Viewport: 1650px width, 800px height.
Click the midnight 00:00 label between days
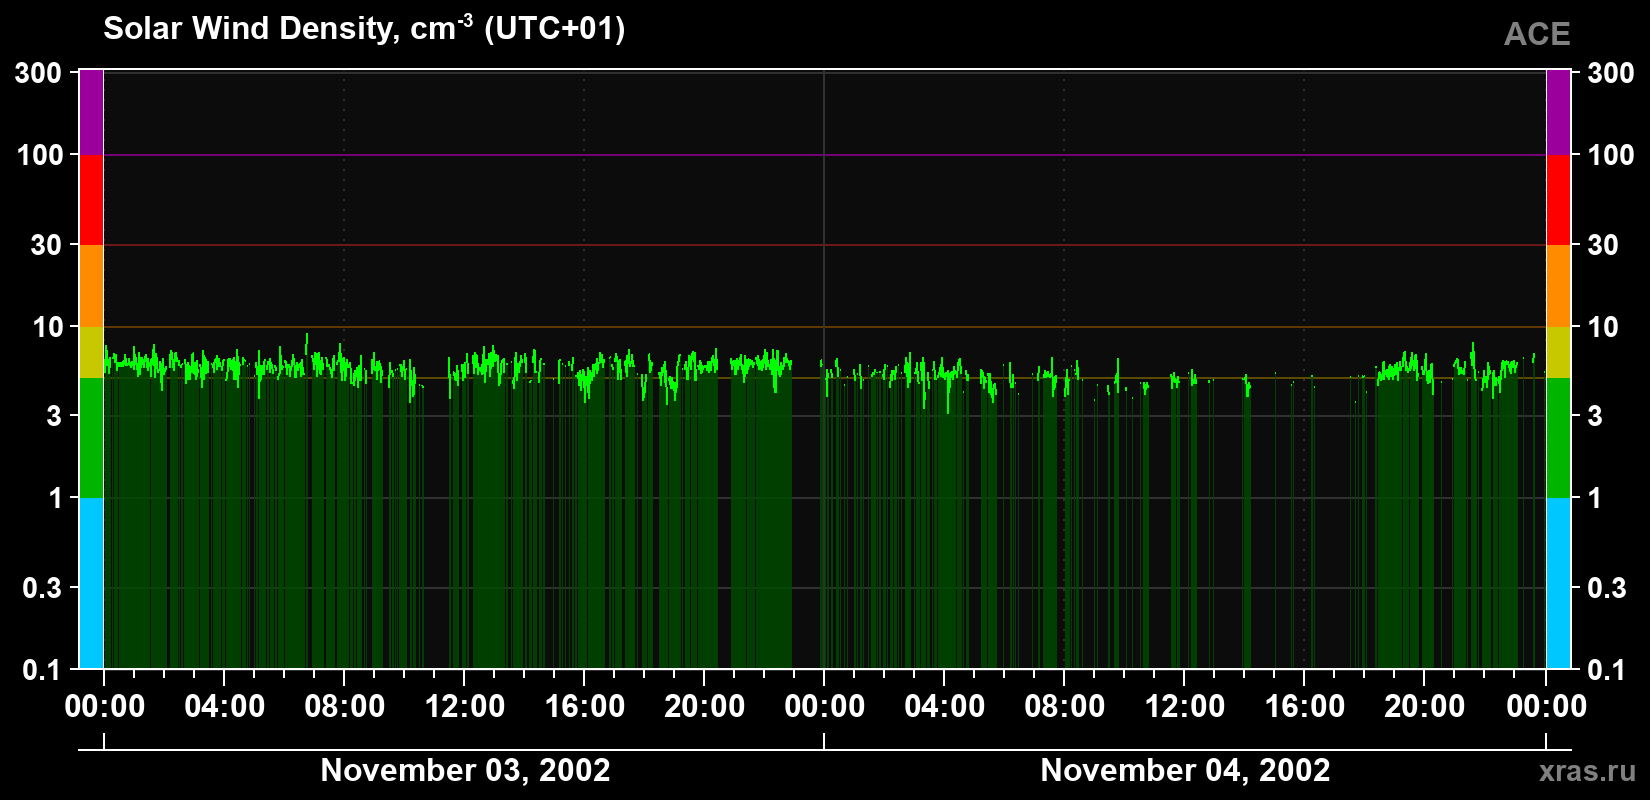(825, 706)
